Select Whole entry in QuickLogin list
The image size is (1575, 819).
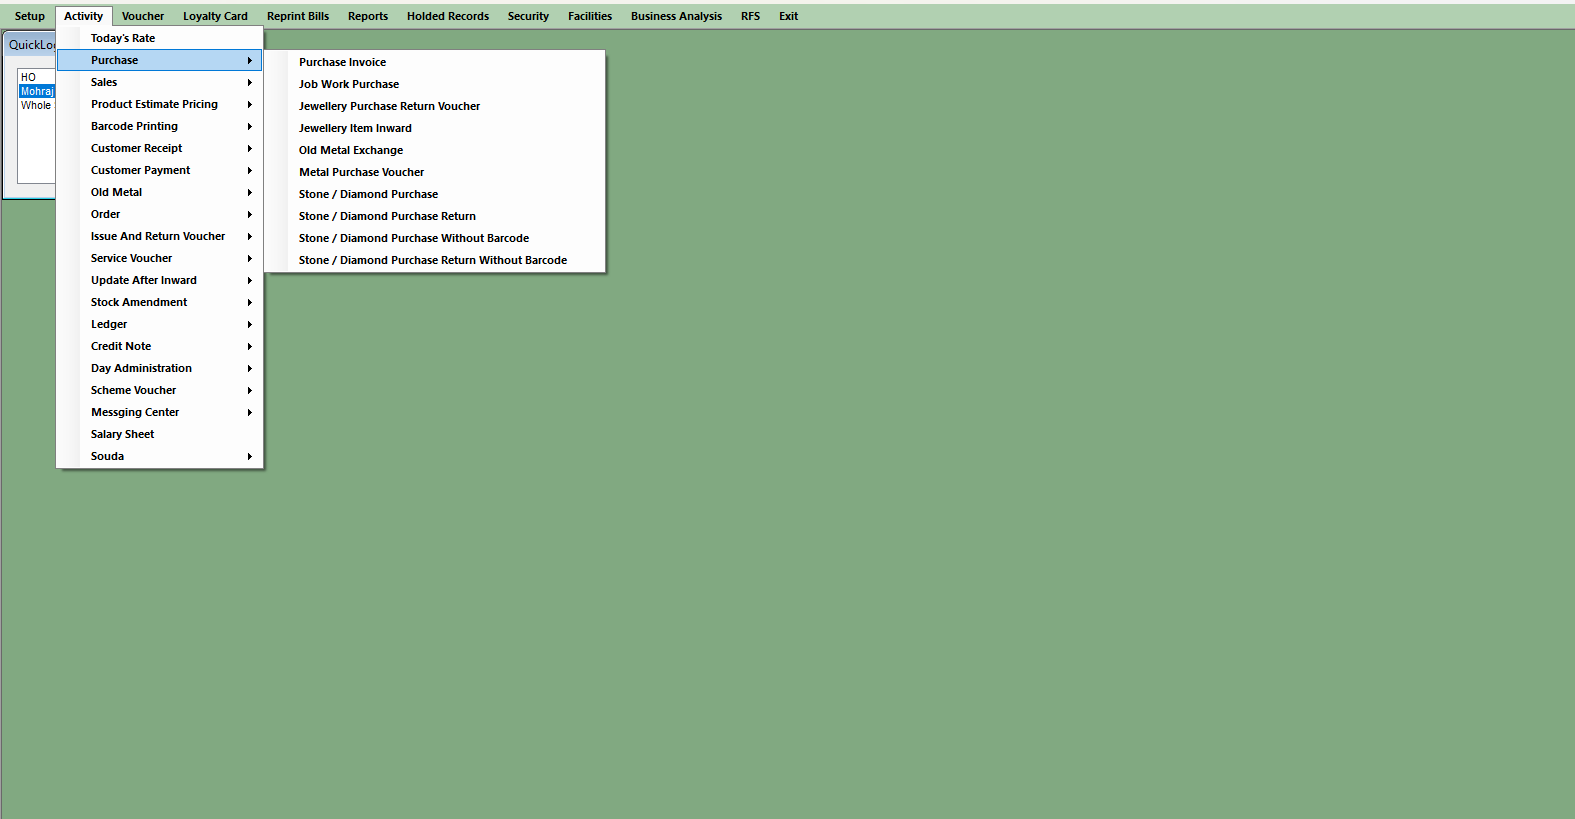click(x=37, y=105)
